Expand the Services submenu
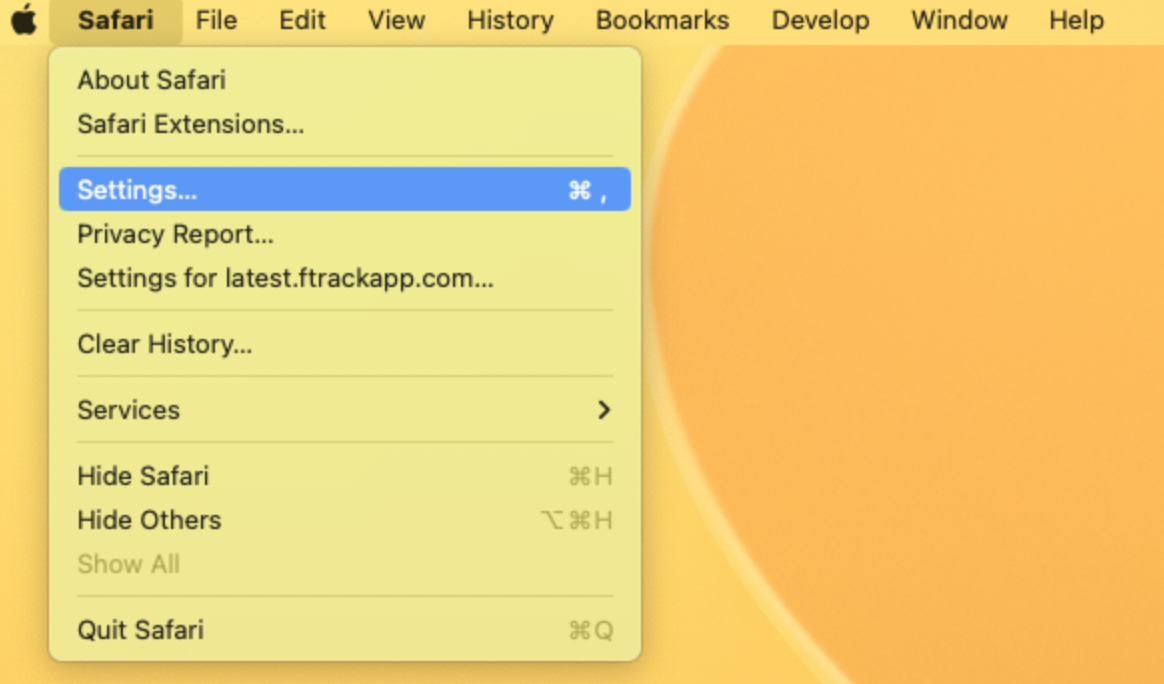 coord(344,410)
